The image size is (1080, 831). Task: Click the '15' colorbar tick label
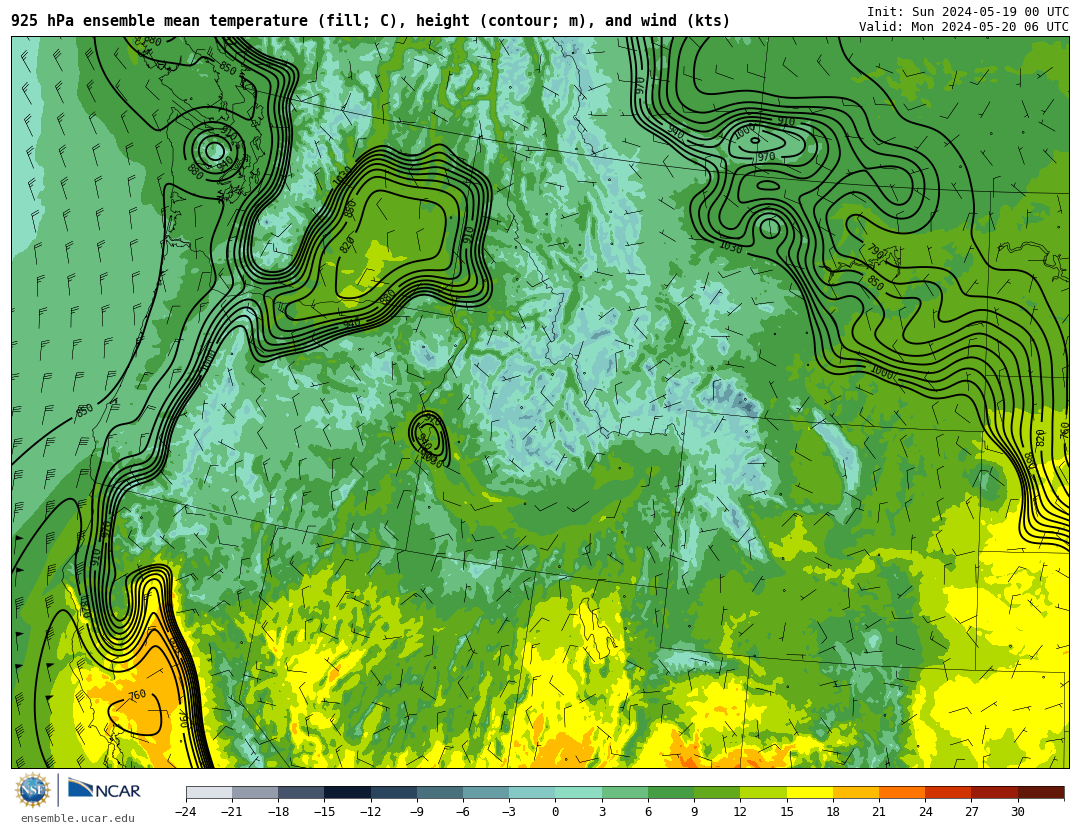point(787,812)
